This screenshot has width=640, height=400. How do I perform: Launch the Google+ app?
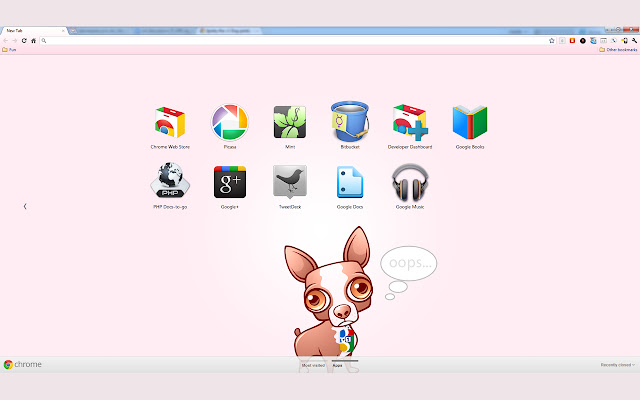point(230,182)
